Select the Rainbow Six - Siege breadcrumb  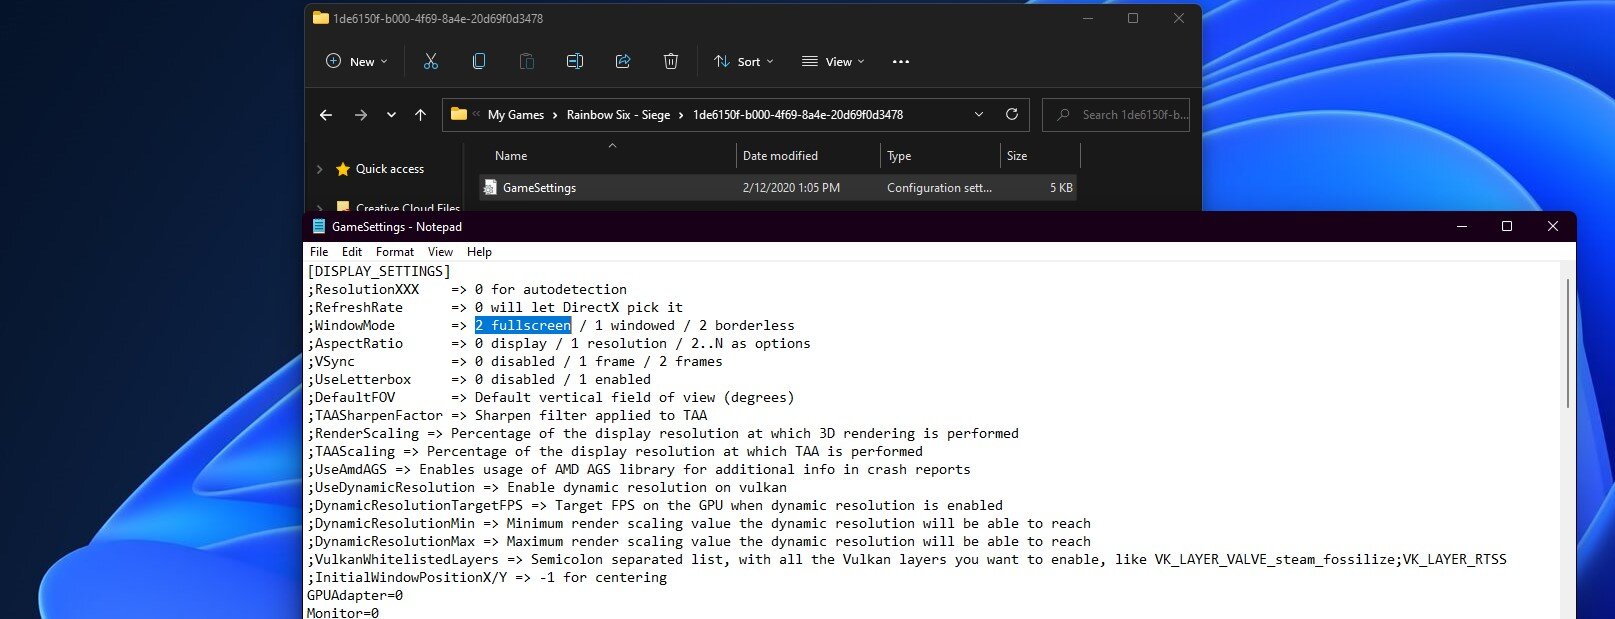[x=618, y=115]
